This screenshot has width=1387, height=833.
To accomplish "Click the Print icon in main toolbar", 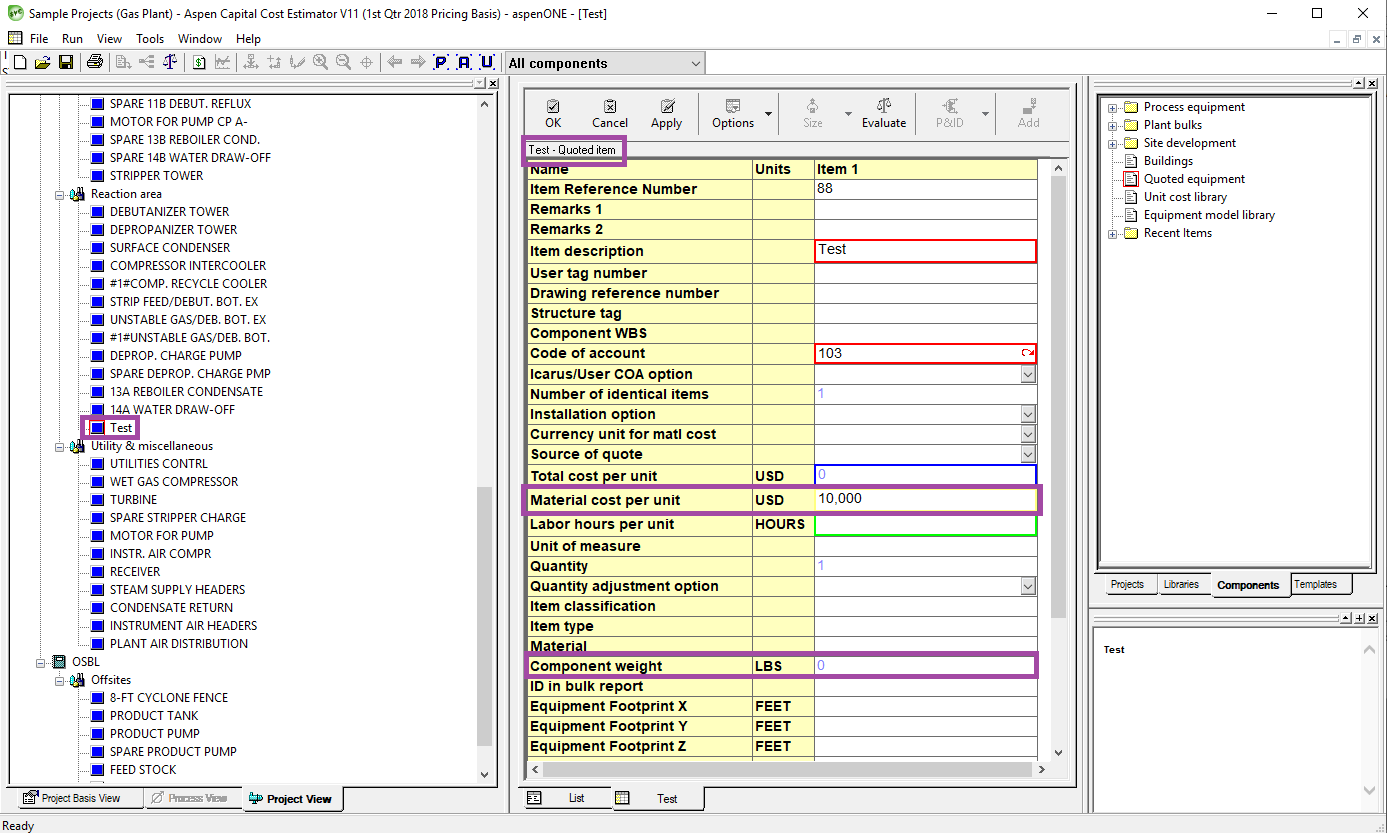I will click(94, 63).
